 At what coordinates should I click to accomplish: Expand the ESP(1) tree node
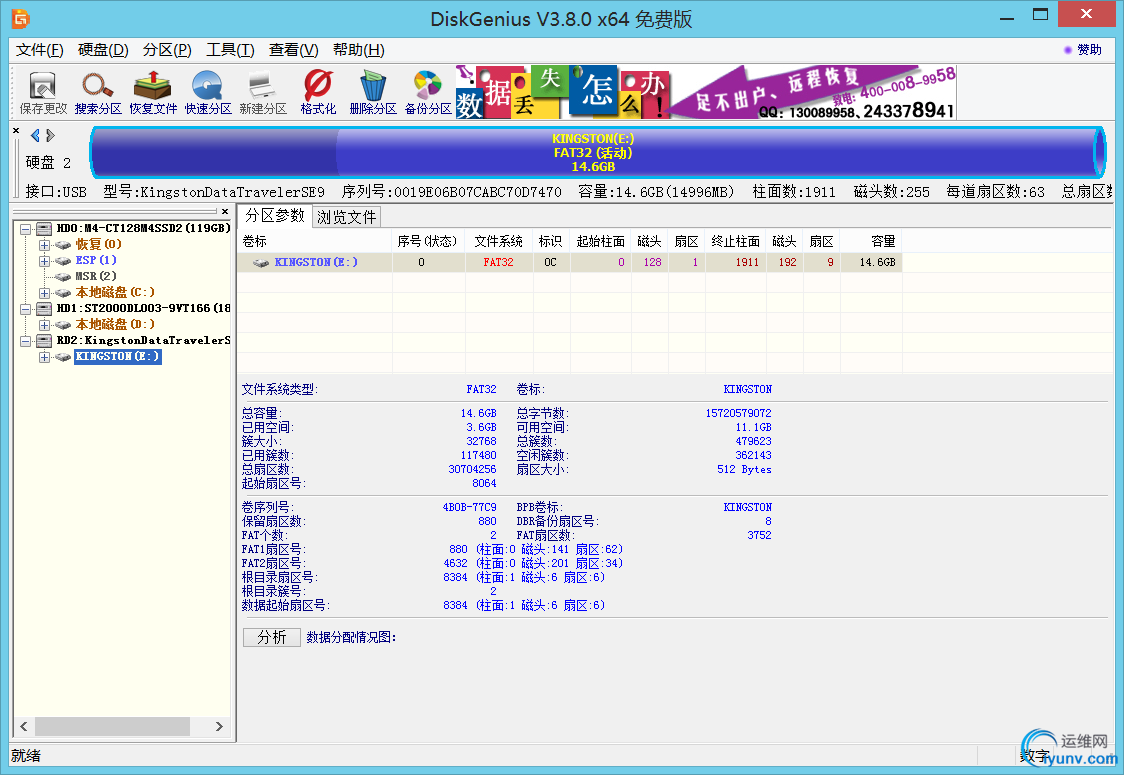click(43, 259)
